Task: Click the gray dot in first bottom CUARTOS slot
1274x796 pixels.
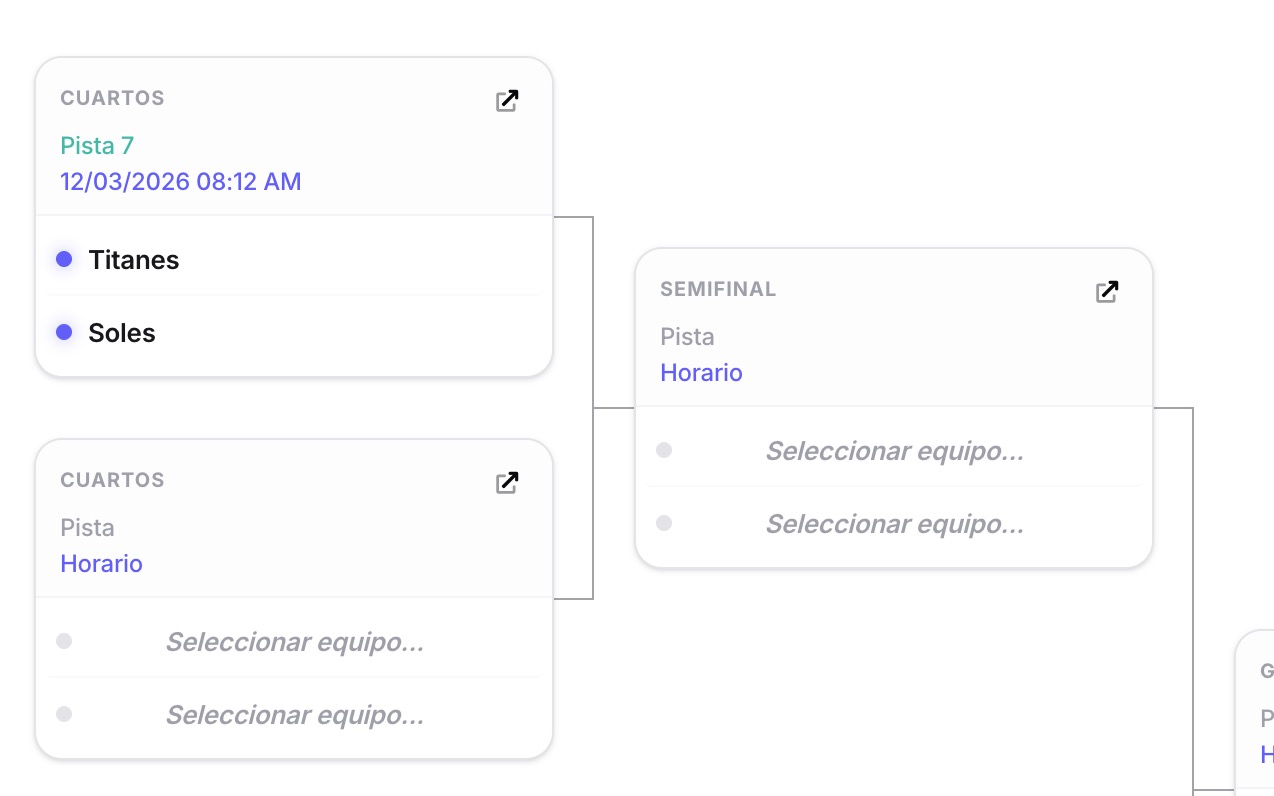Action: tap(63, 642)
